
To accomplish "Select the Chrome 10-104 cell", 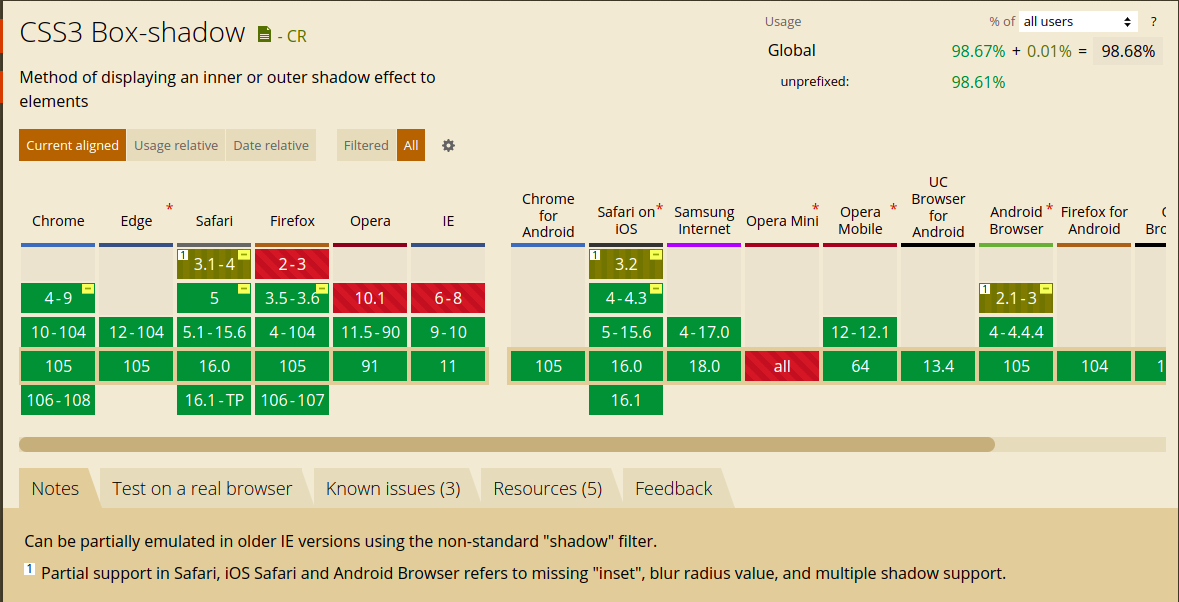I will coord(59,332).
